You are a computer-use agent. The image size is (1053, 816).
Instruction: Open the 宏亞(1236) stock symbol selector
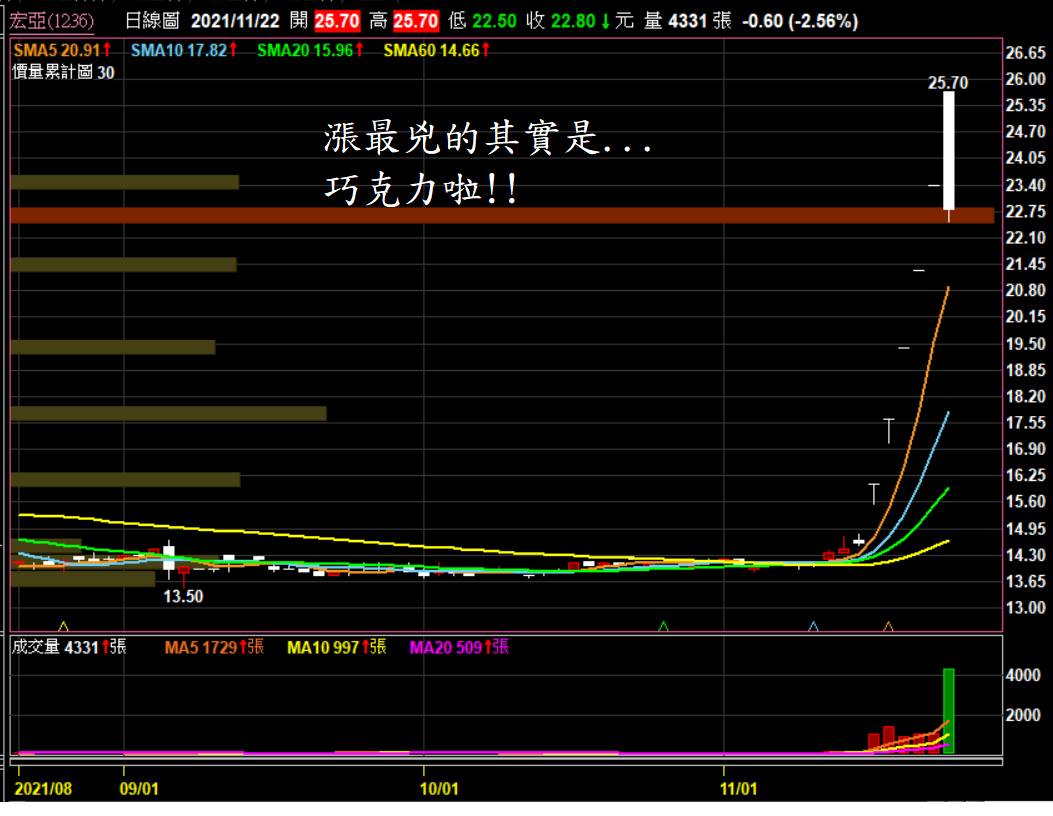pyautogui.click(x=52, y=21)
